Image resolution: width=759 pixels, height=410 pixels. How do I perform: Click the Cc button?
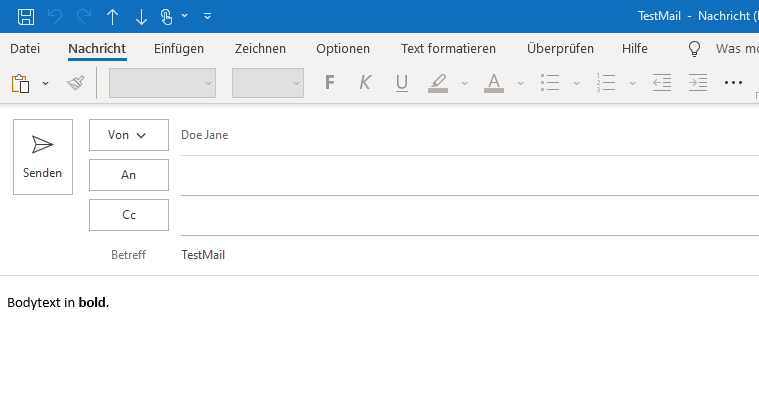coord(129,215)
